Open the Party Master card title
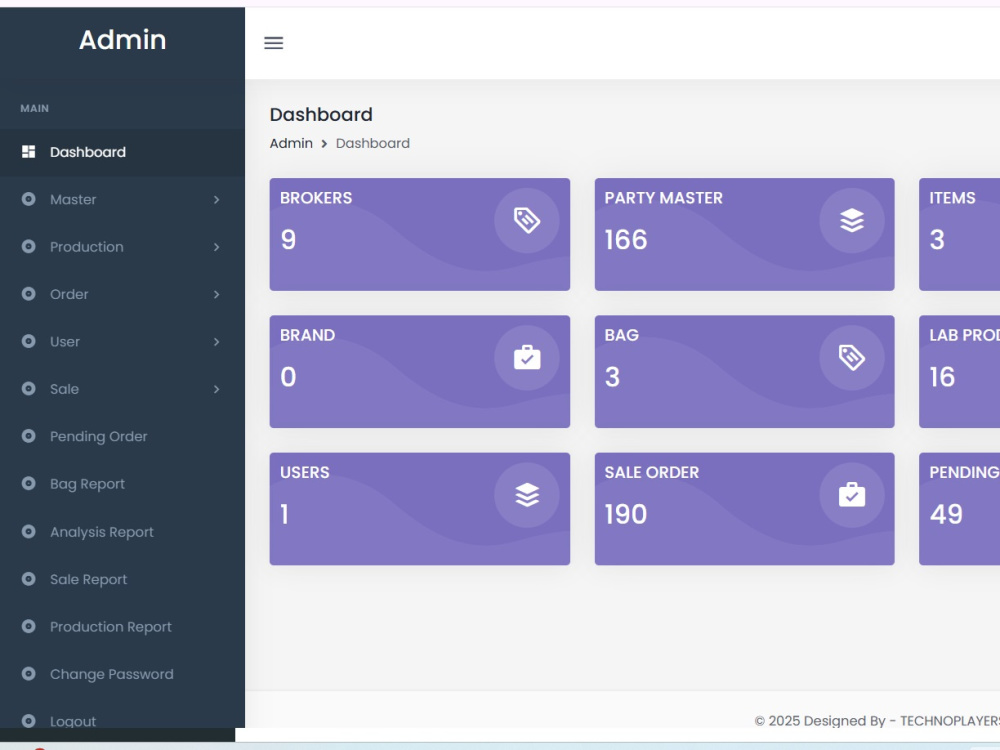 click(x=663, y=198)
